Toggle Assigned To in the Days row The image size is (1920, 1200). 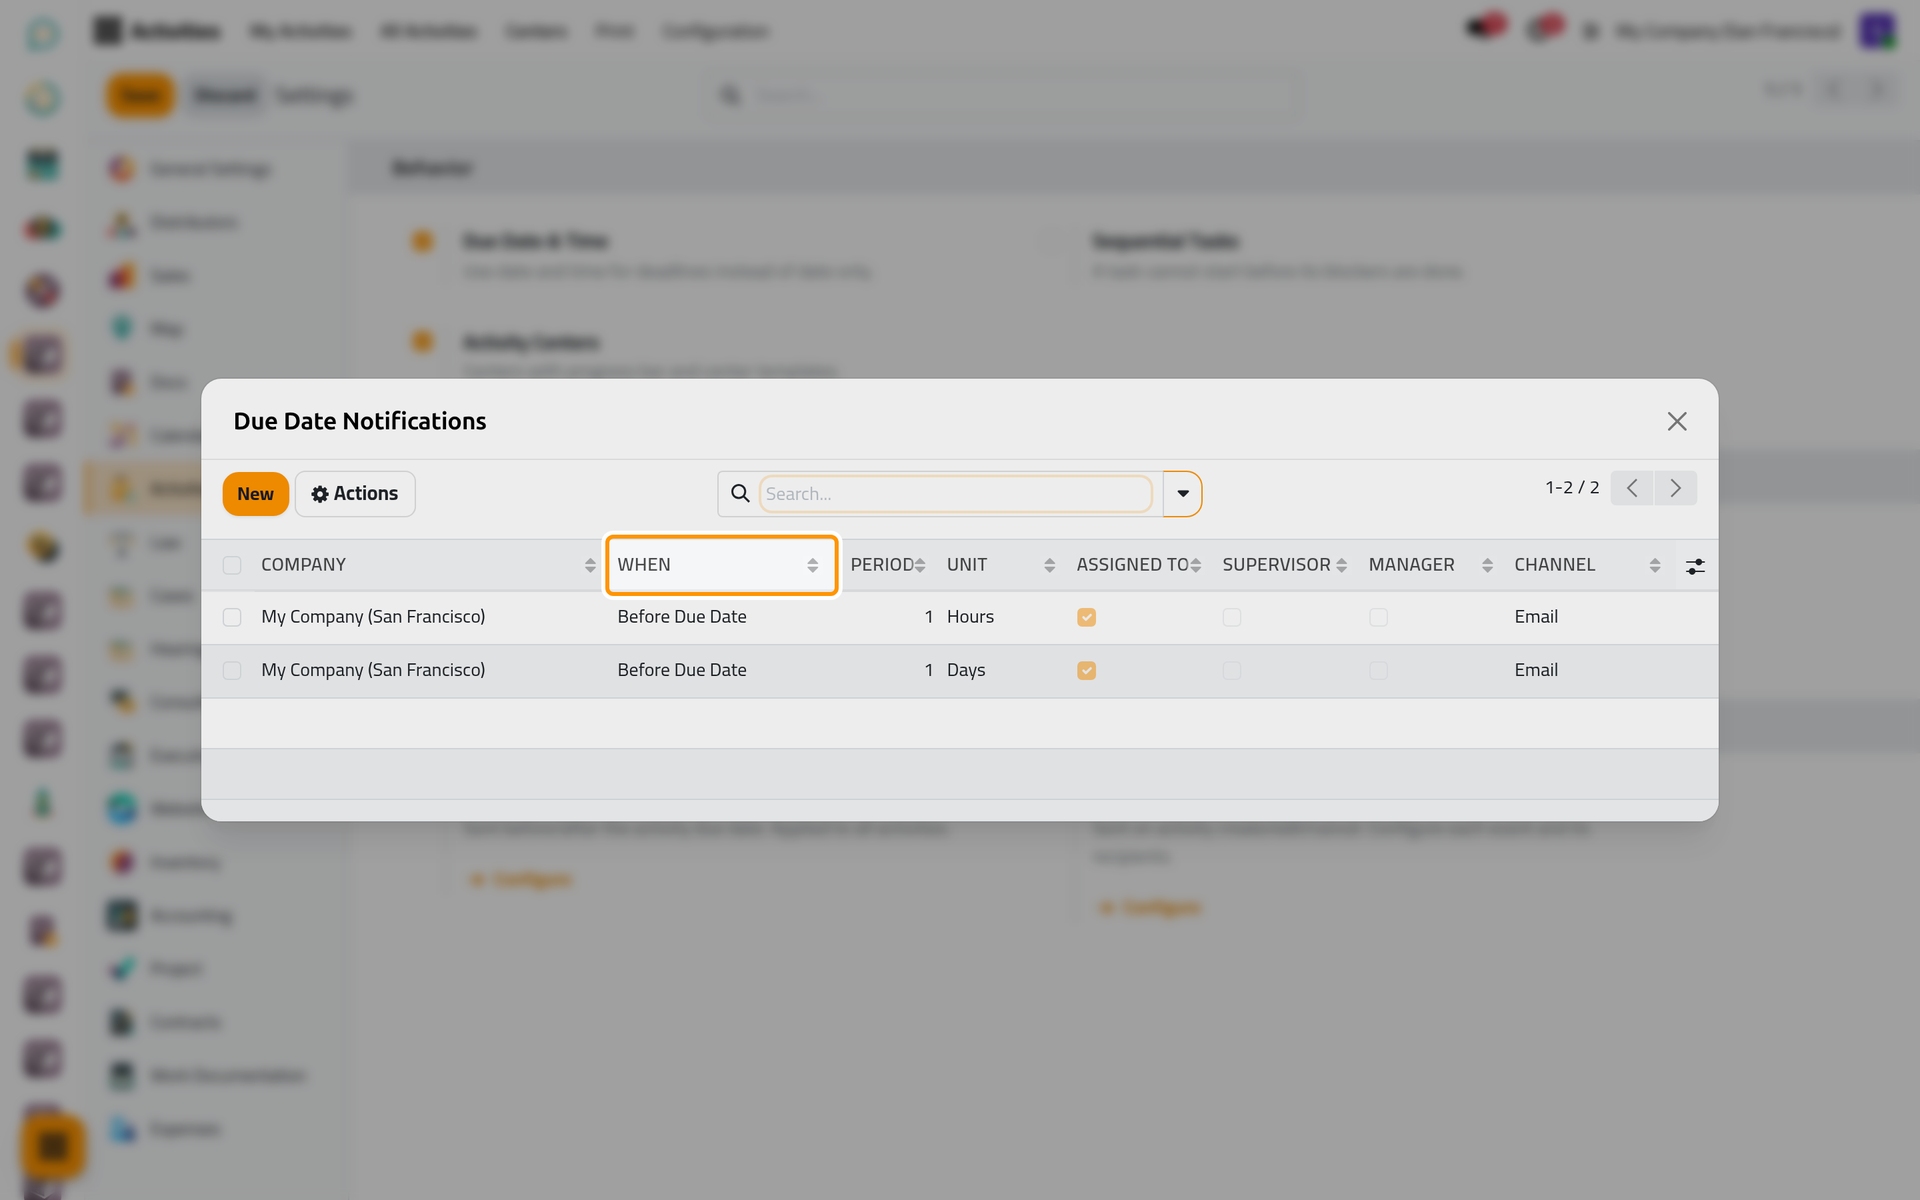[x=1086, y=670]
